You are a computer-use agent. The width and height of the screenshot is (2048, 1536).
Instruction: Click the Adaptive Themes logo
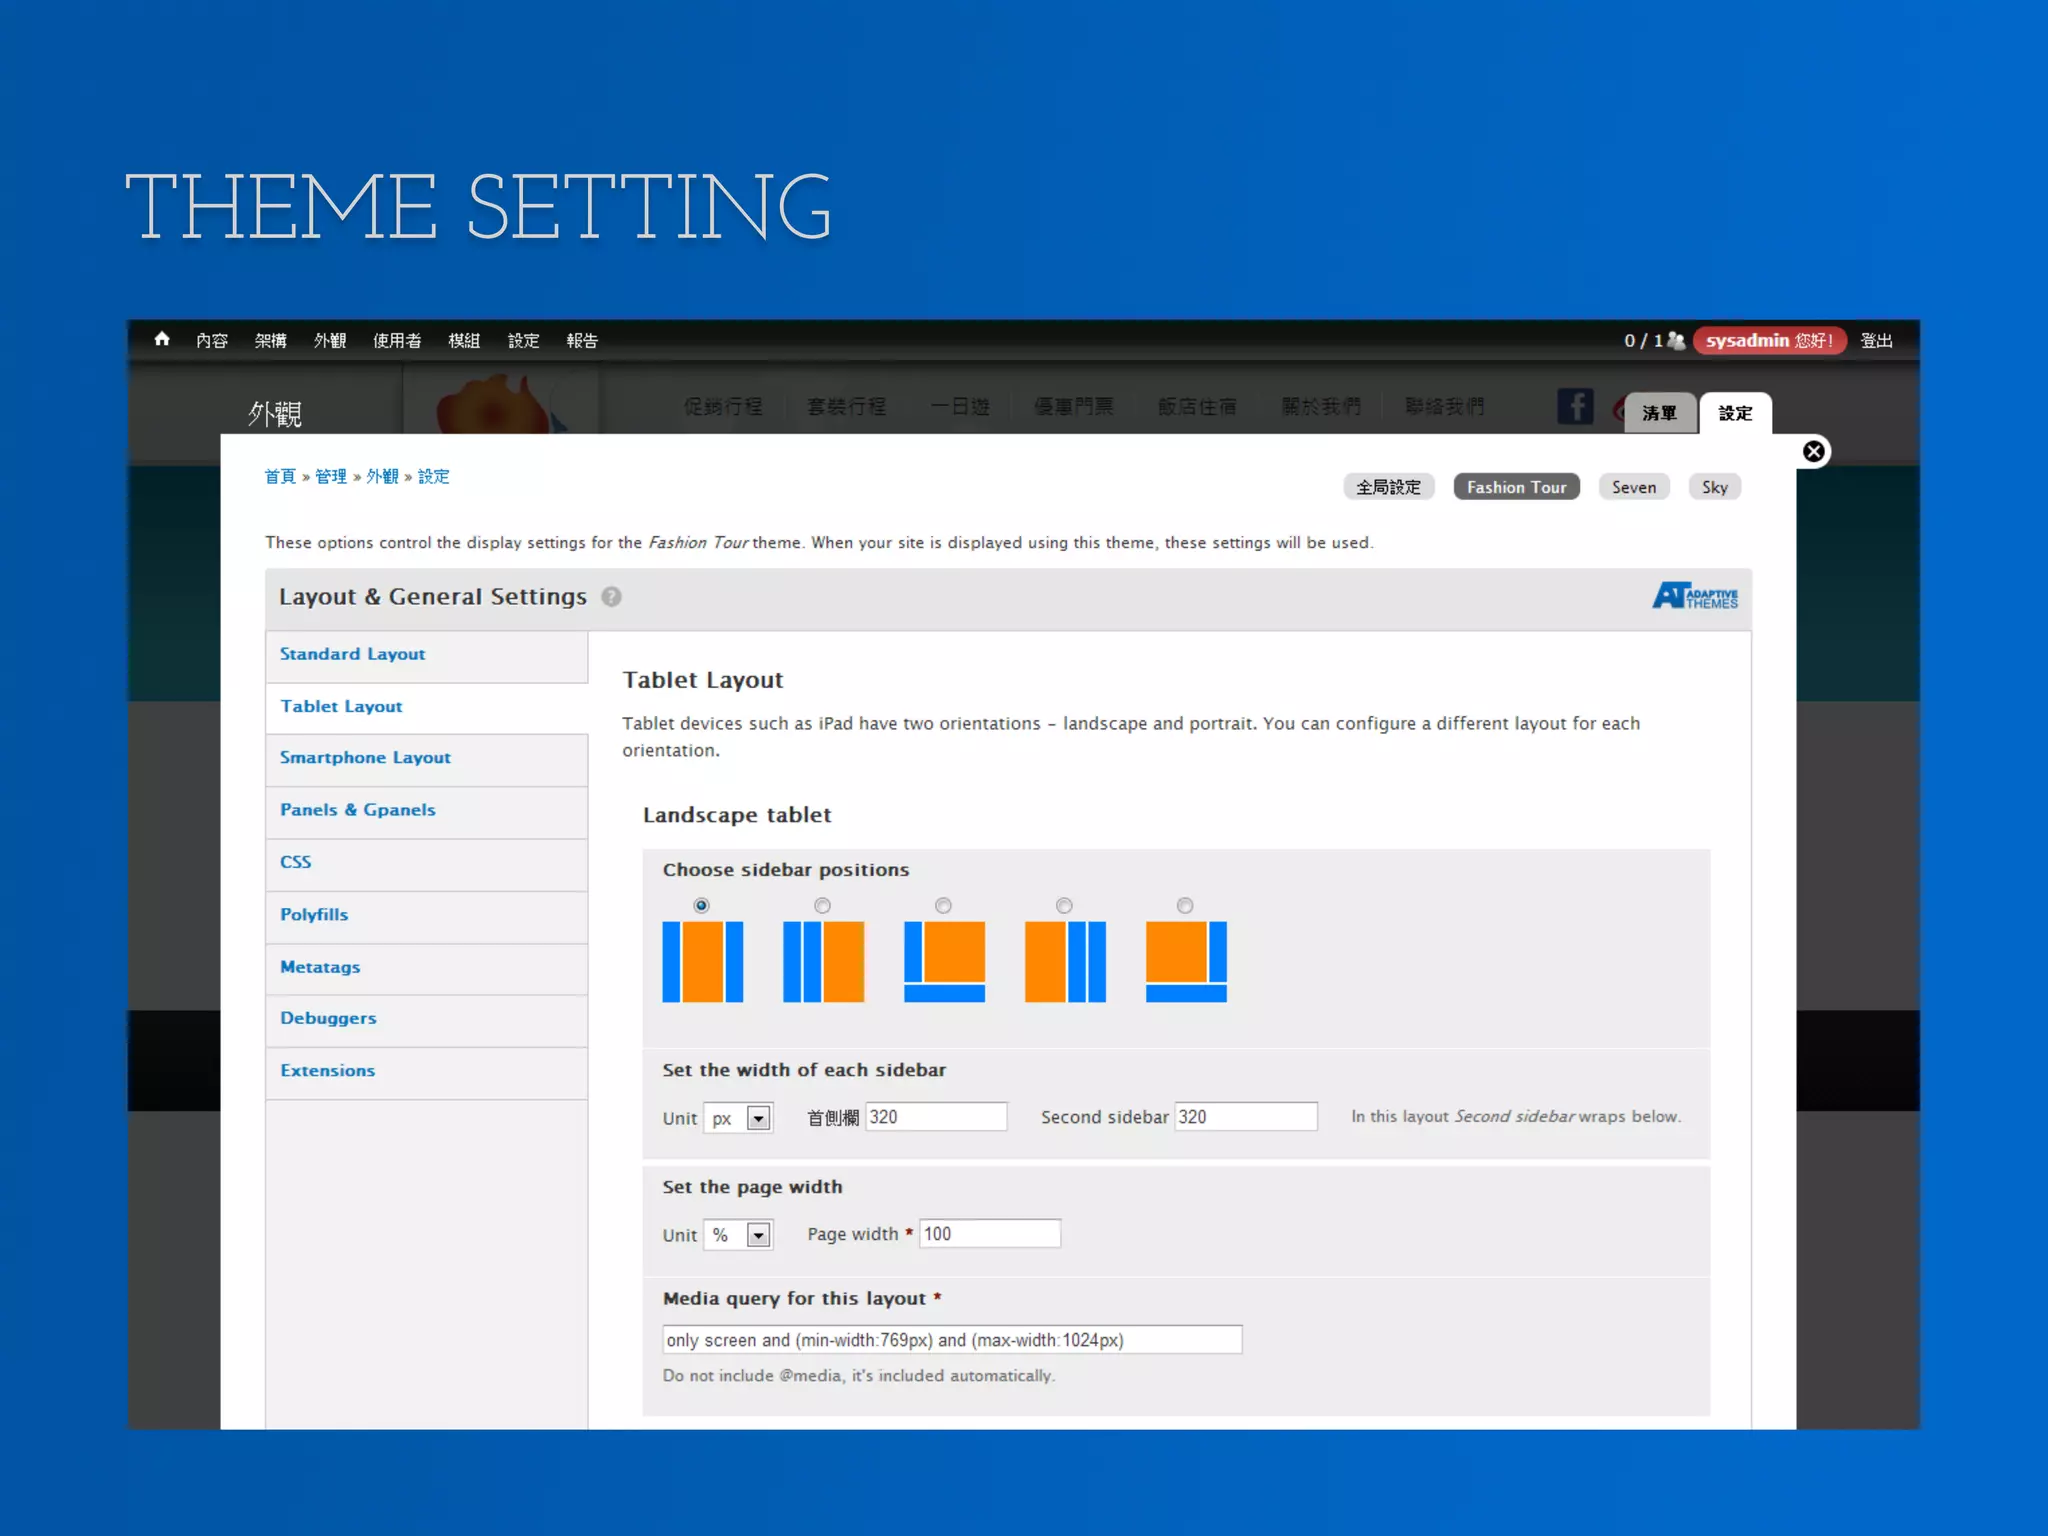[x=1694, y=596]
